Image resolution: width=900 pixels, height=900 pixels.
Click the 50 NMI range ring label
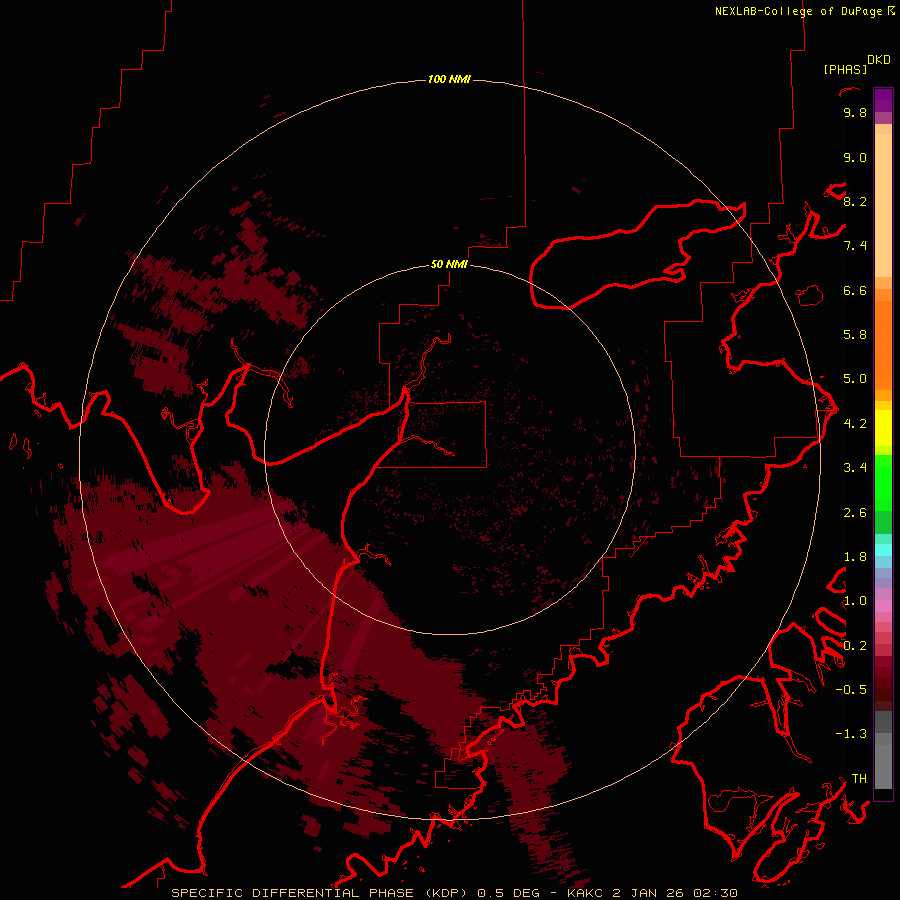tap(449, 264)
